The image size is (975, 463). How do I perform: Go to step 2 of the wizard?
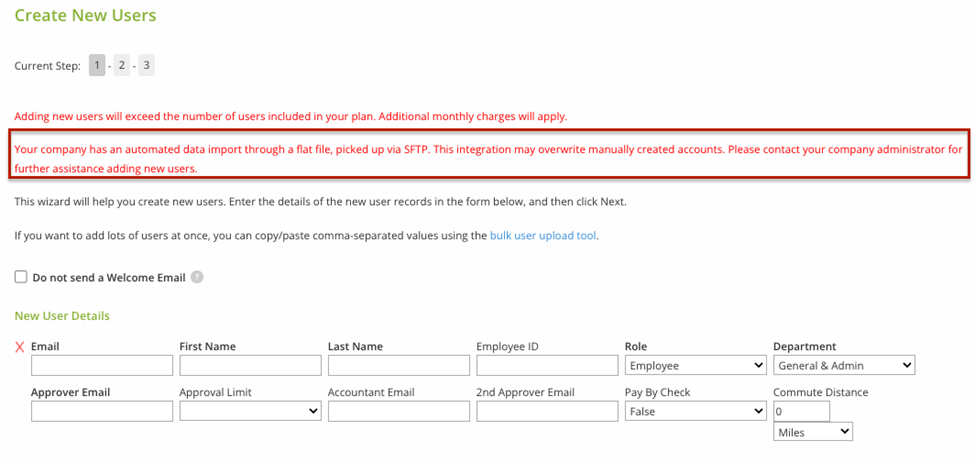click(x=122, y=66)
